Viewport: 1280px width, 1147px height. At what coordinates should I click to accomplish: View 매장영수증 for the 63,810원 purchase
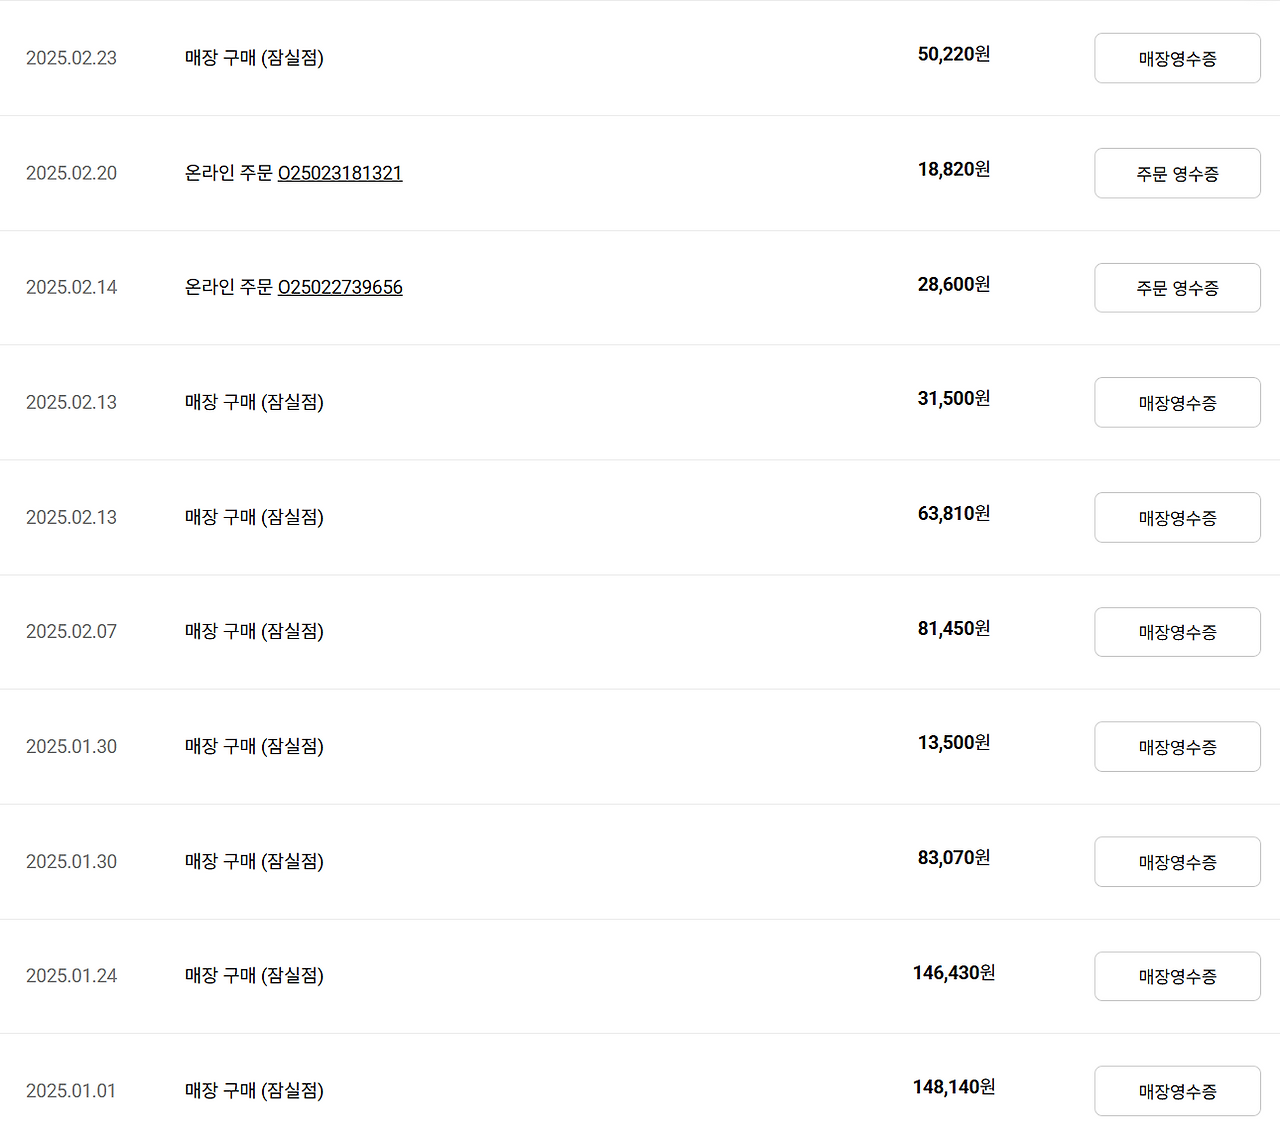1177,517
